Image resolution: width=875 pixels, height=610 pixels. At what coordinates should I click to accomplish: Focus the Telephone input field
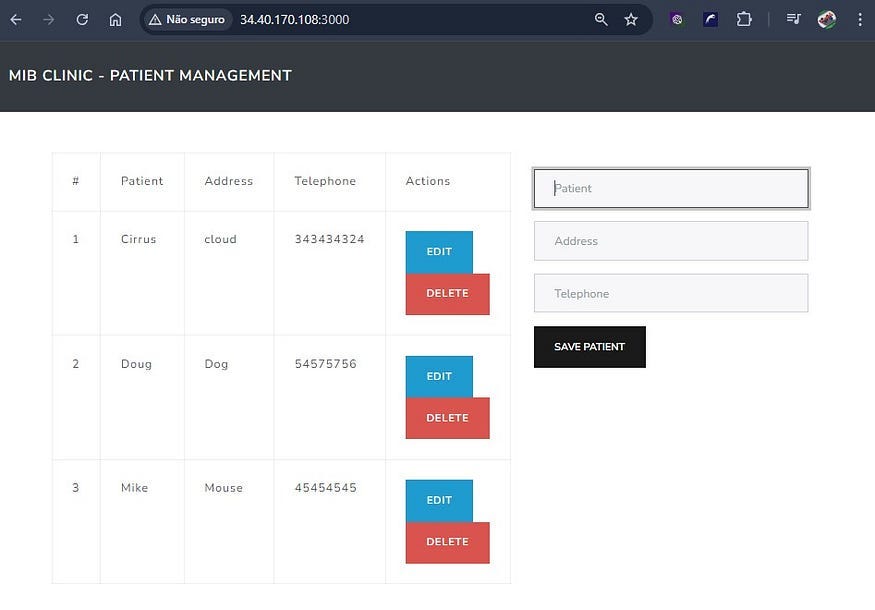click(x=671, y=294)
